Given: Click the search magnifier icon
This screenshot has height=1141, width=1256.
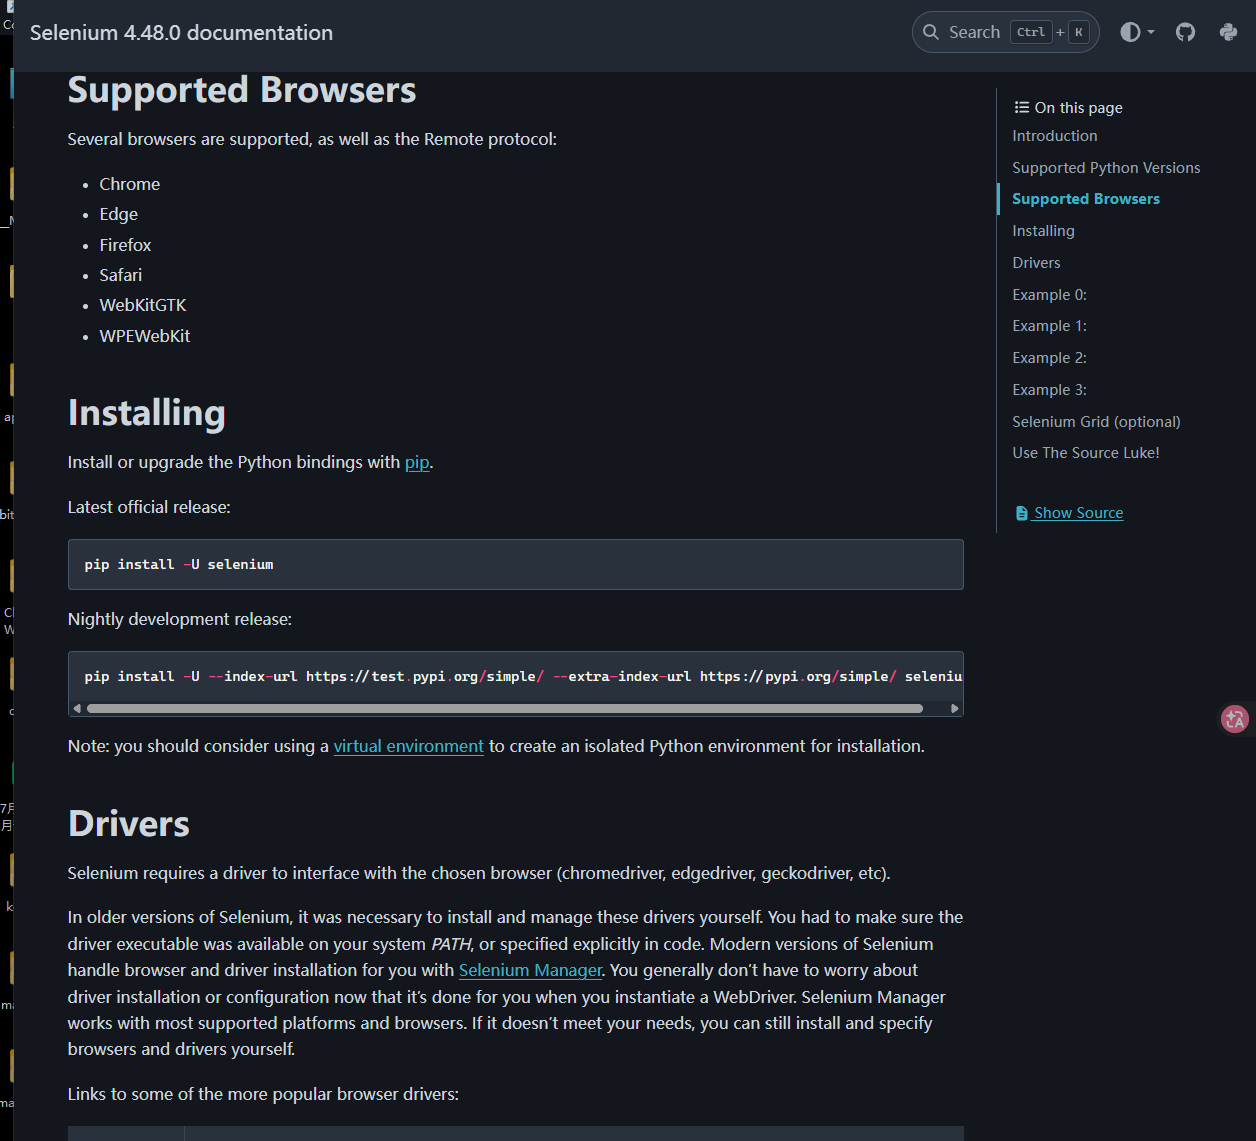Looking at the screenshot, I should click(931, 32).
